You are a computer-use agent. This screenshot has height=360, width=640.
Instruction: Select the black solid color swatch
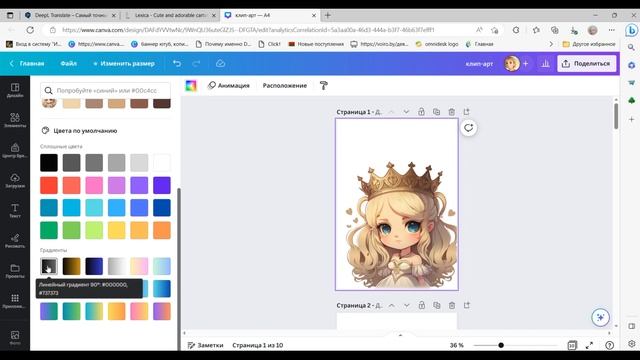coord(49,162)
